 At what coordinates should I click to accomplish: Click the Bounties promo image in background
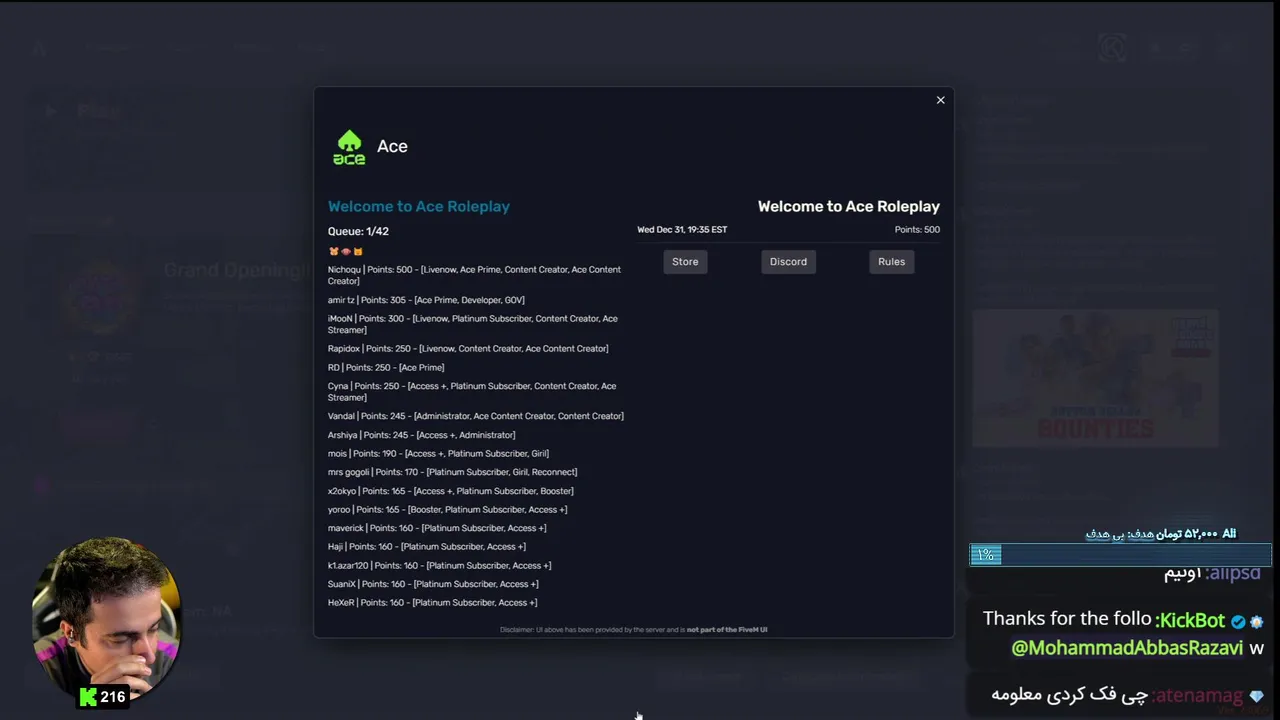(x=1095, y=378)
